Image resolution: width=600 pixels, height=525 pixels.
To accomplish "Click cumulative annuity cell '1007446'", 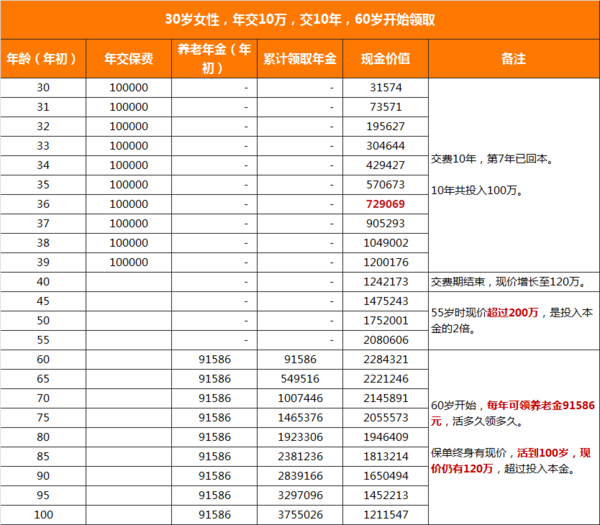I will (x=300, y=398).
